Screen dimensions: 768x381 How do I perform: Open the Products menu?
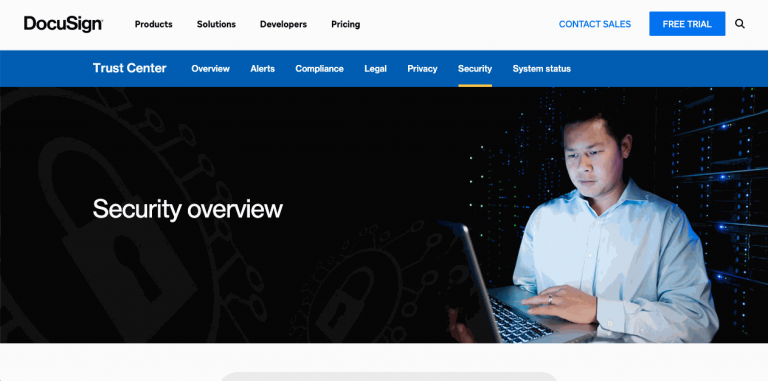pos(154,24)
